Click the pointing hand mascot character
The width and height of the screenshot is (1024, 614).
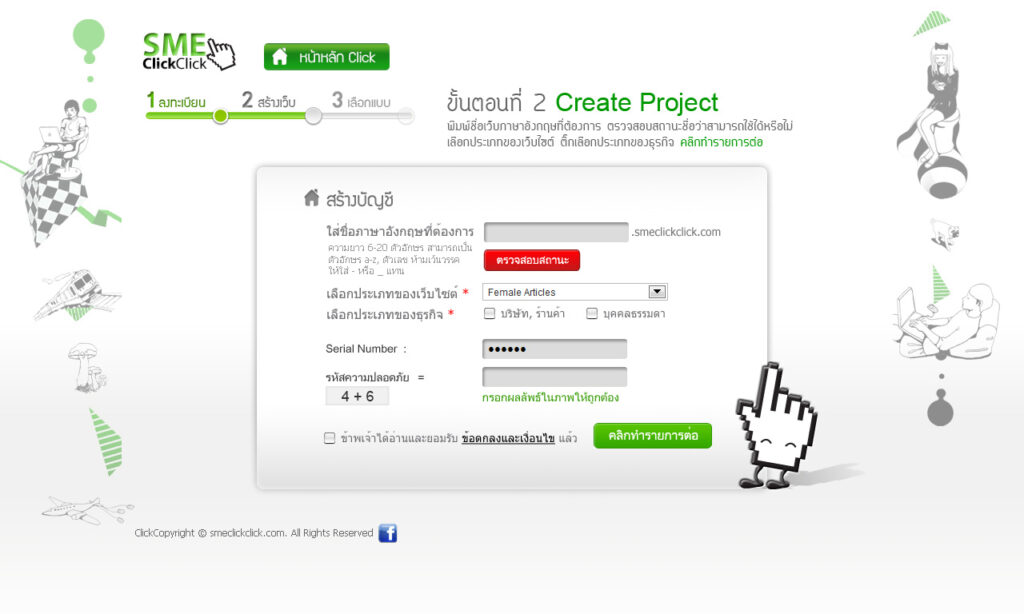click(x=776, y=427)
